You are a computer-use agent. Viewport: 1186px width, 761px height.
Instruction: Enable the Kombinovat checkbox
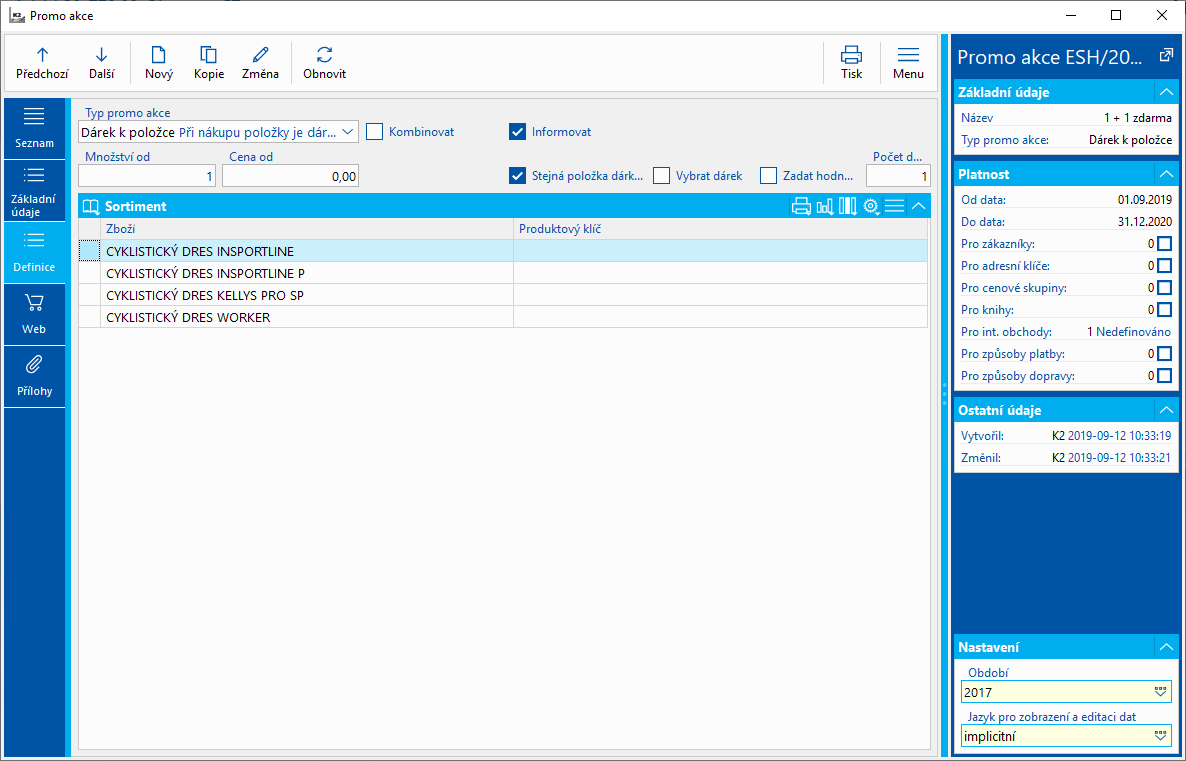(x=375, y=131)
